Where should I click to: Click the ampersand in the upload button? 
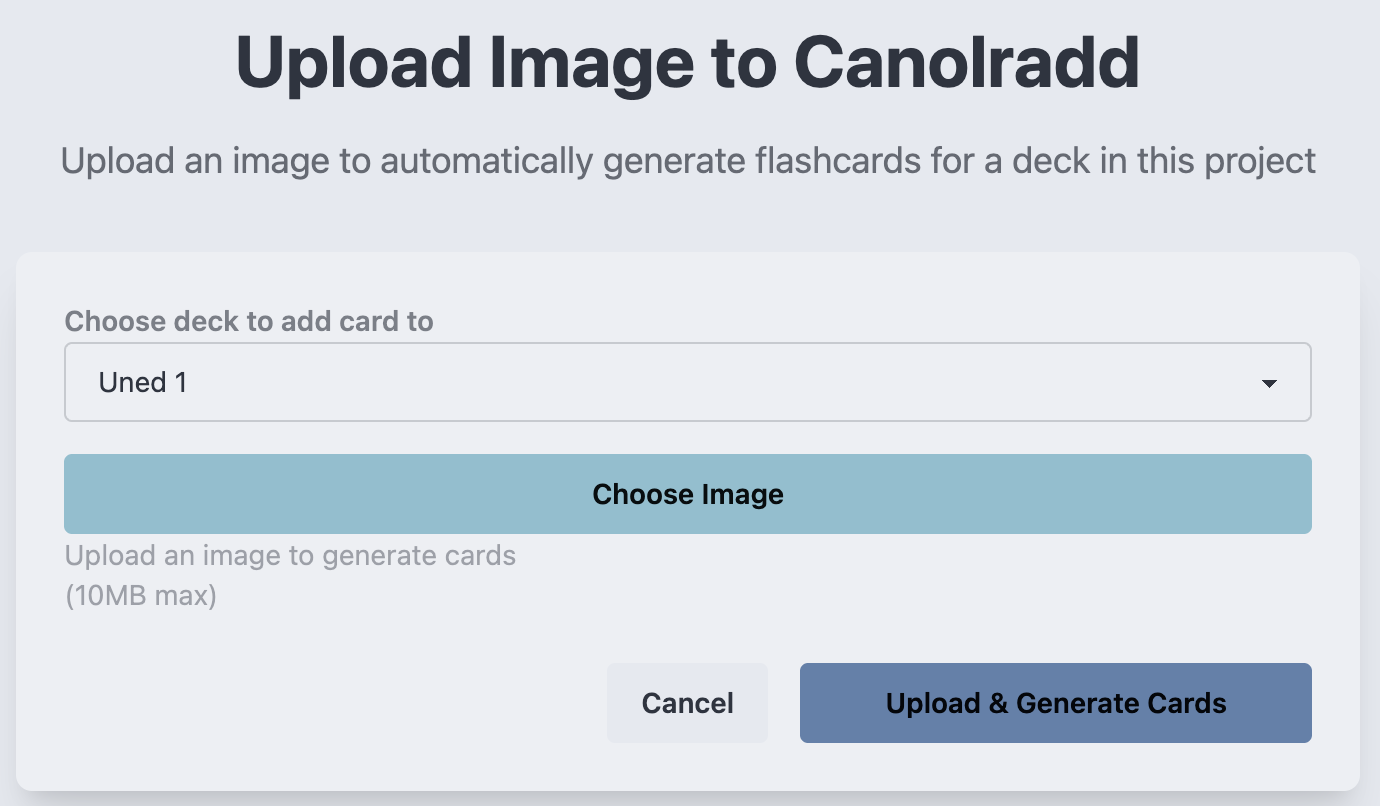coord(998,703)
